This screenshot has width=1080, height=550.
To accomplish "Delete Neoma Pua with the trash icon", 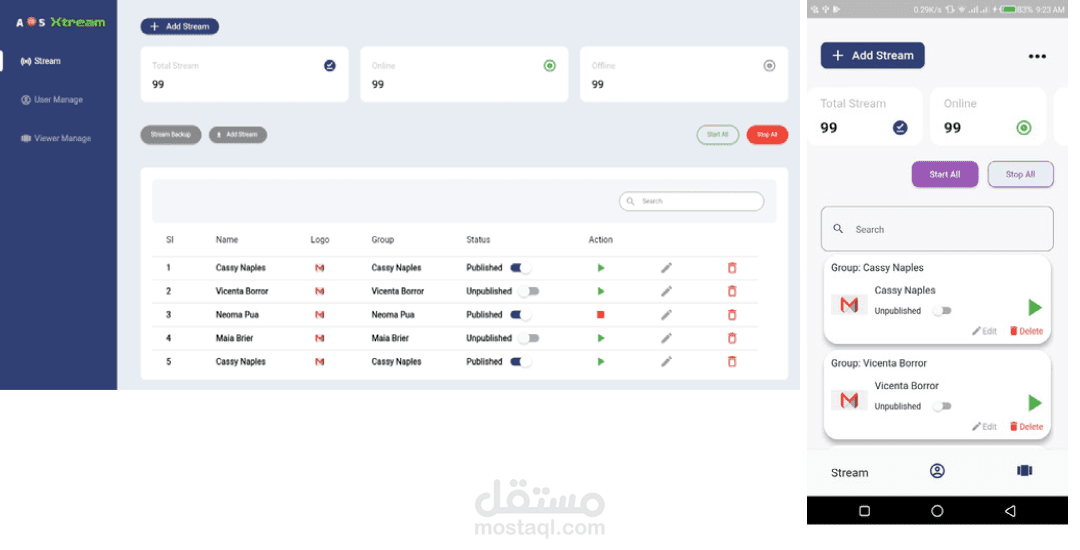I will [732, 315].
